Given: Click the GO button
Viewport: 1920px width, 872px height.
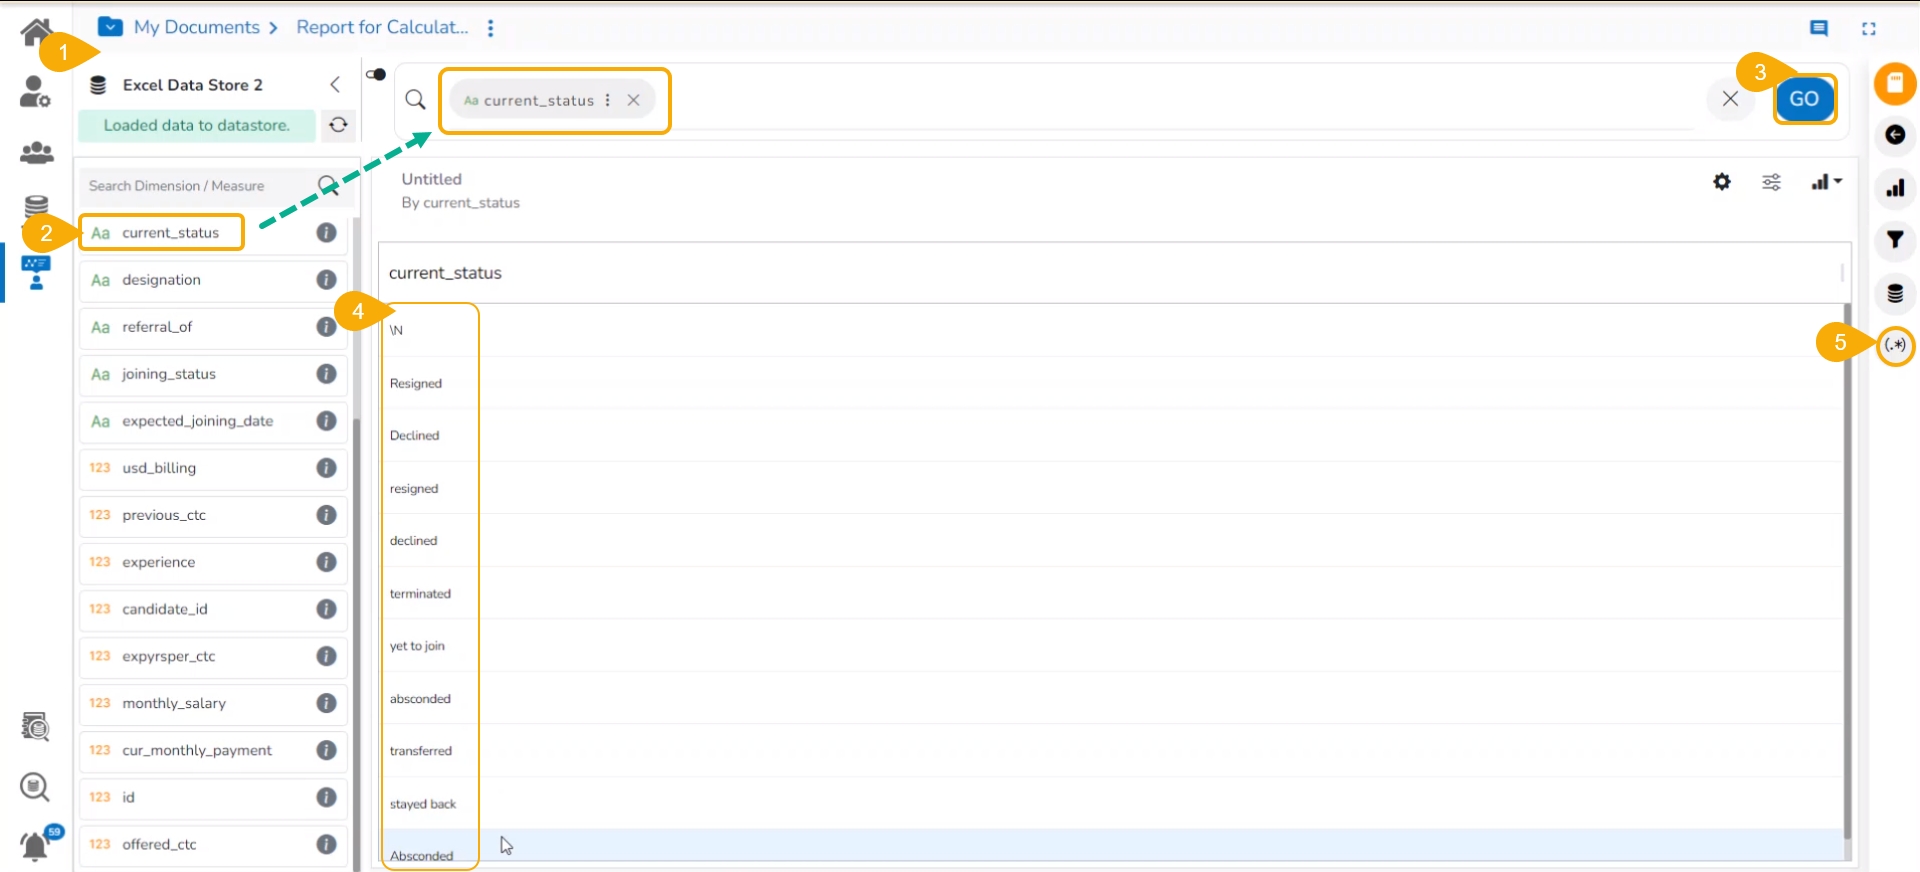Looking at the screenshot, I should click(1804, 99).
